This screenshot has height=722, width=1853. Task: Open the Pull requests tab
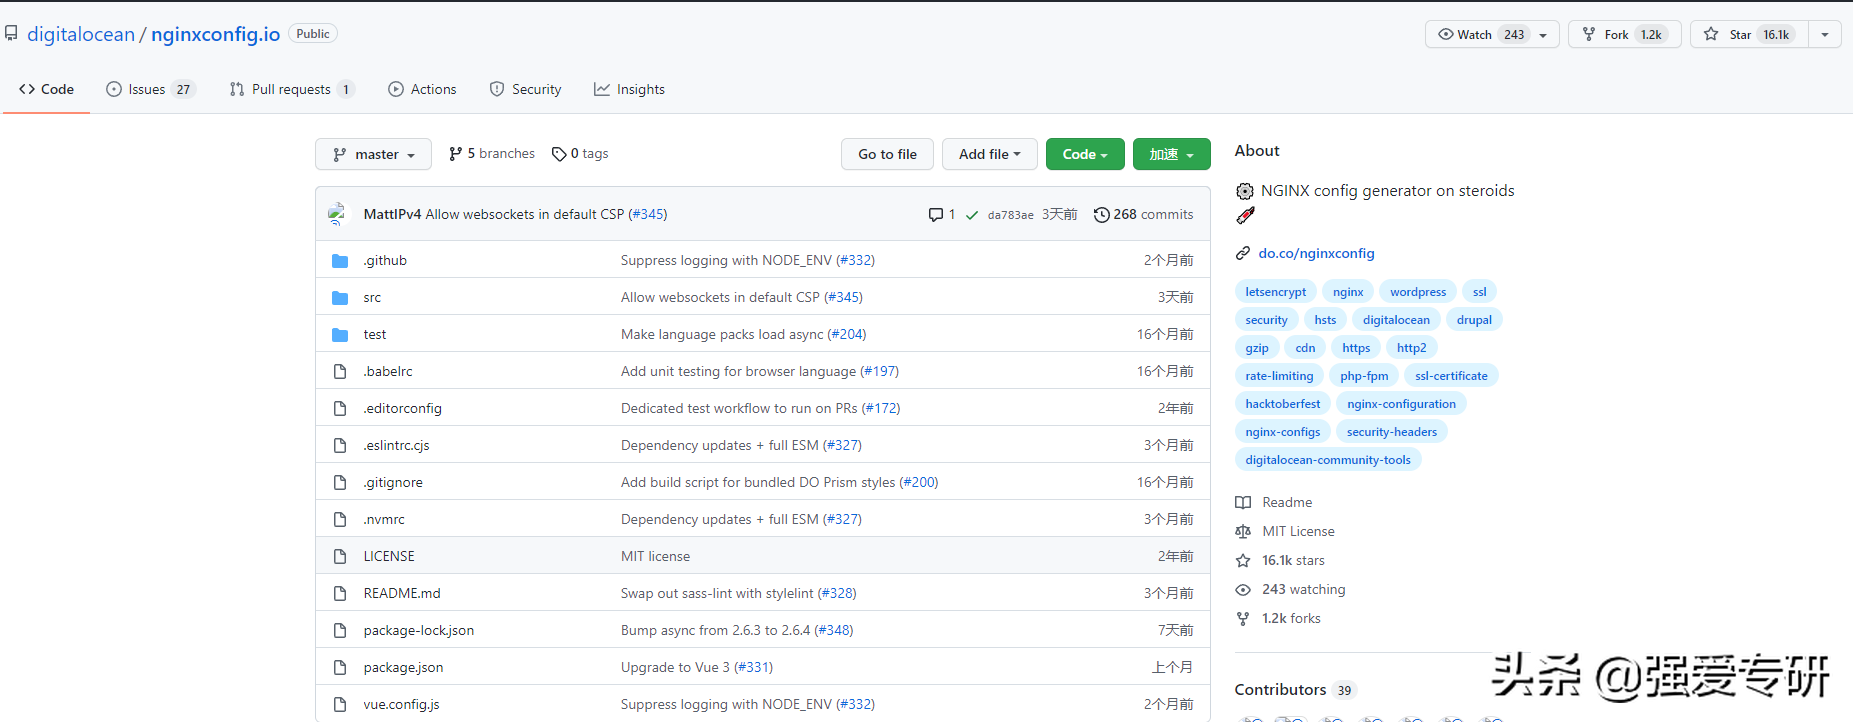point(292,89)
